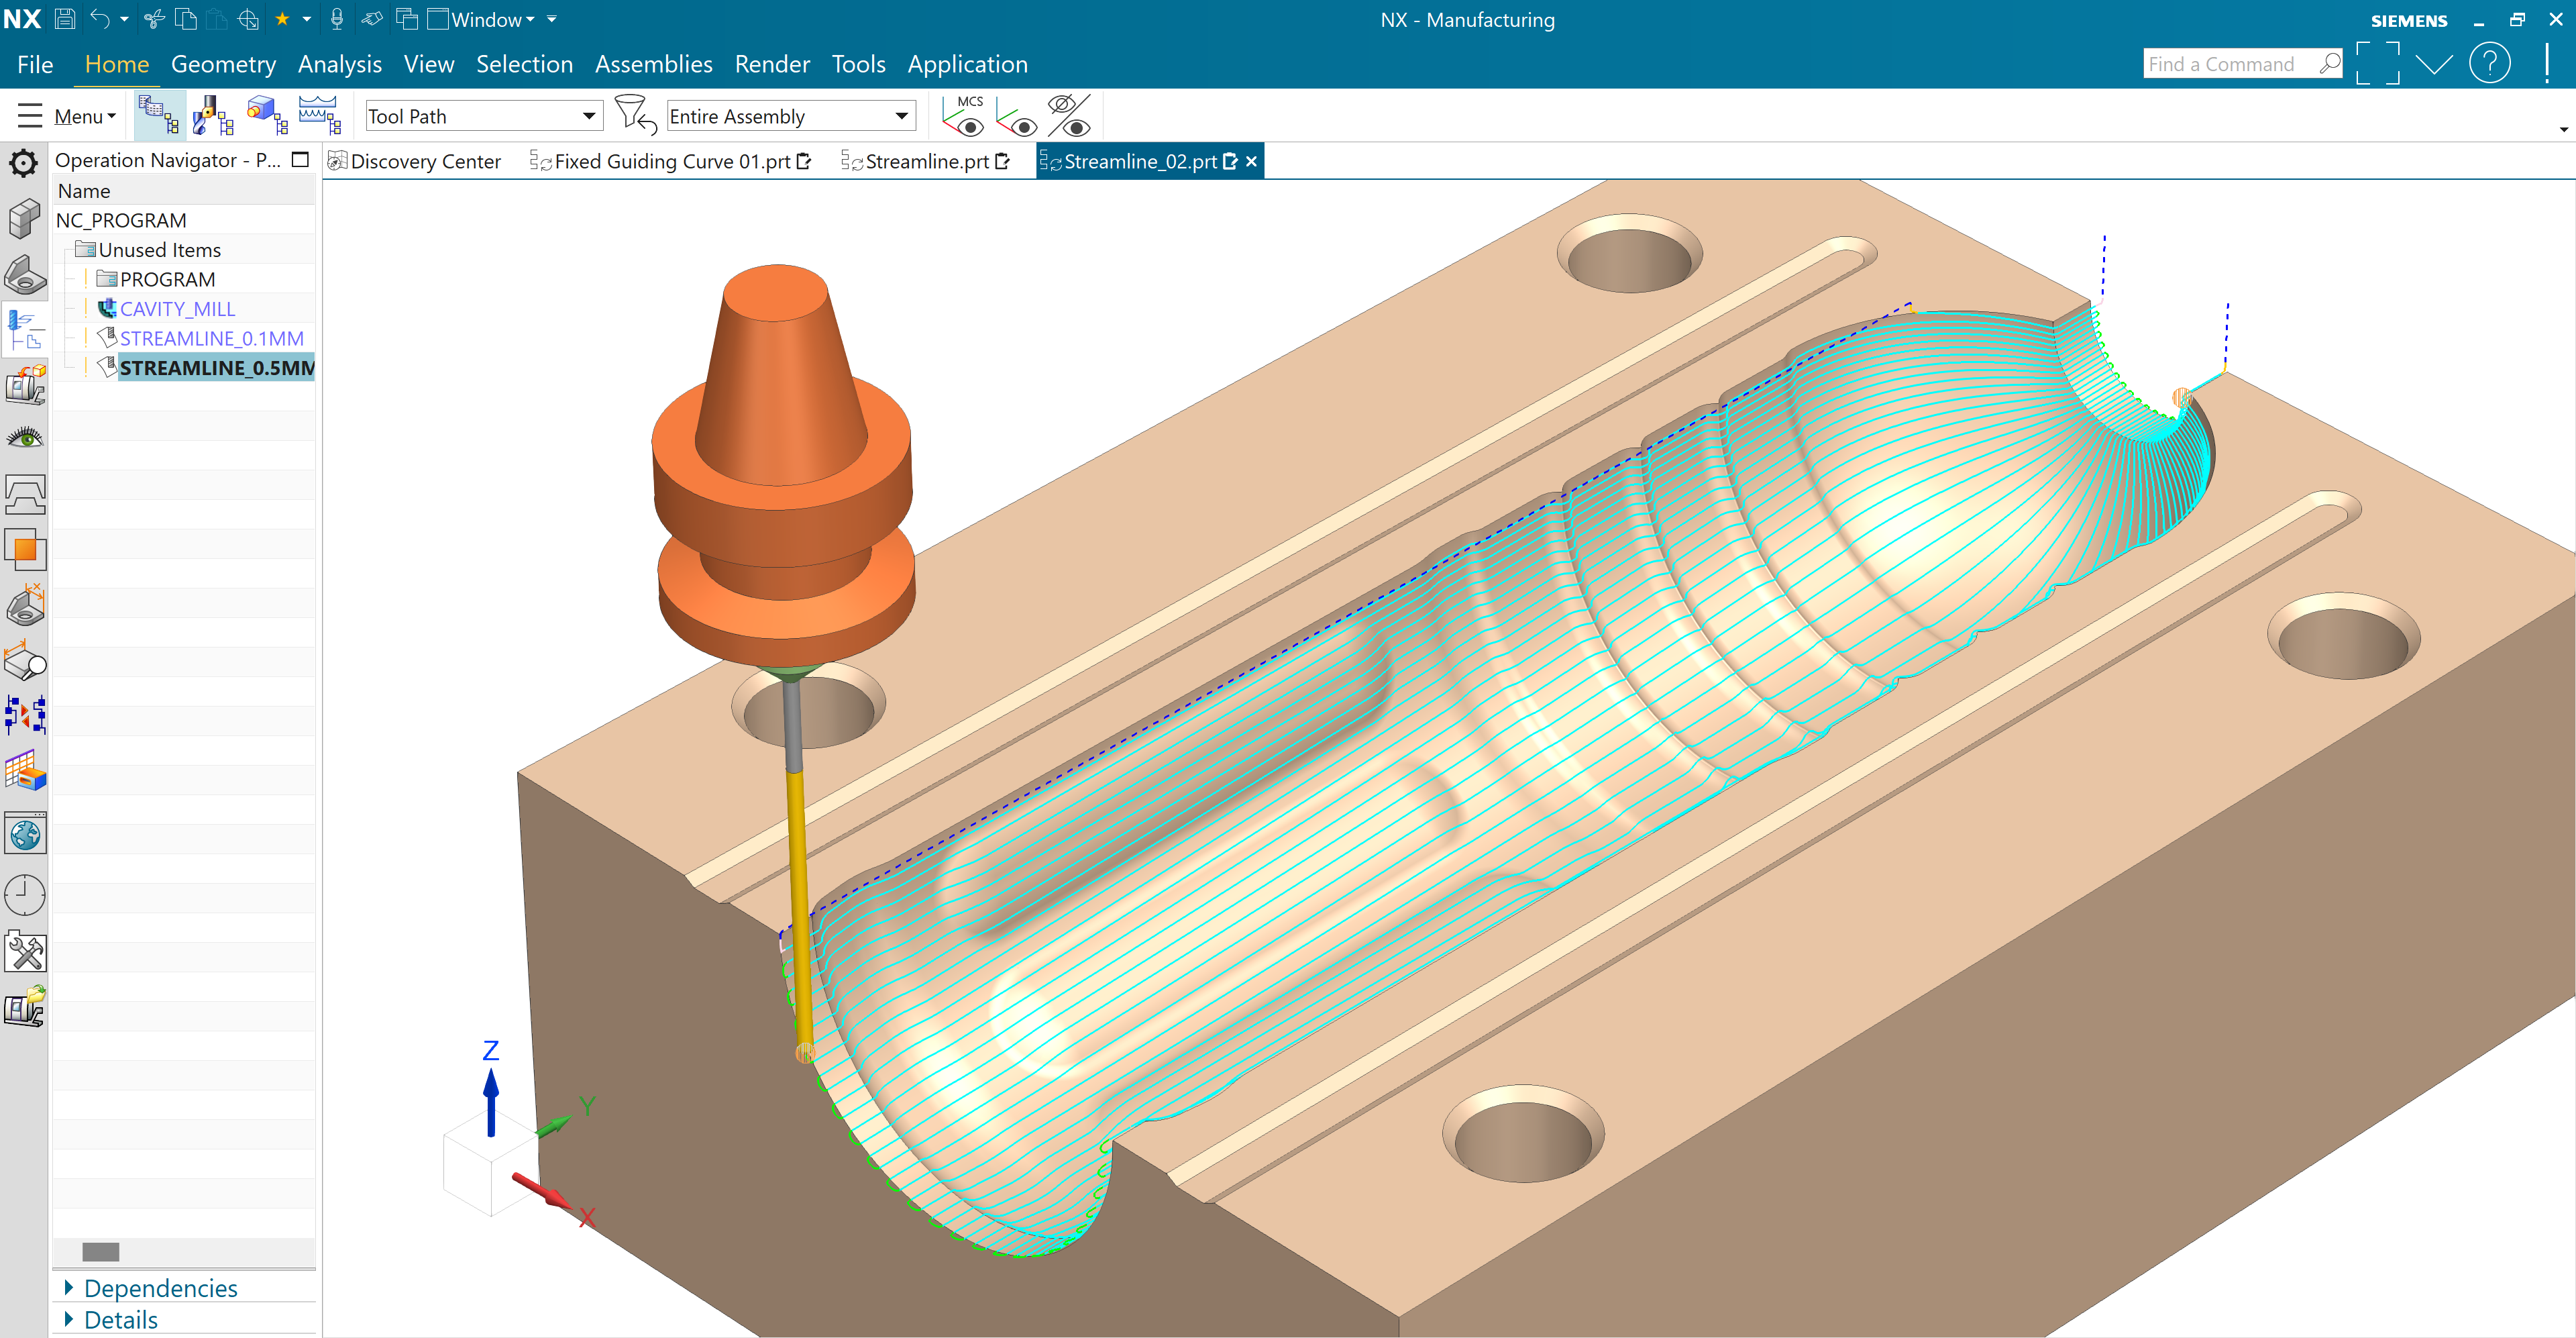Image resolution: width=2576 pixels, height=1338 pixels.
Task: Switch to Machine Tool View
Action: pos(212,115)
